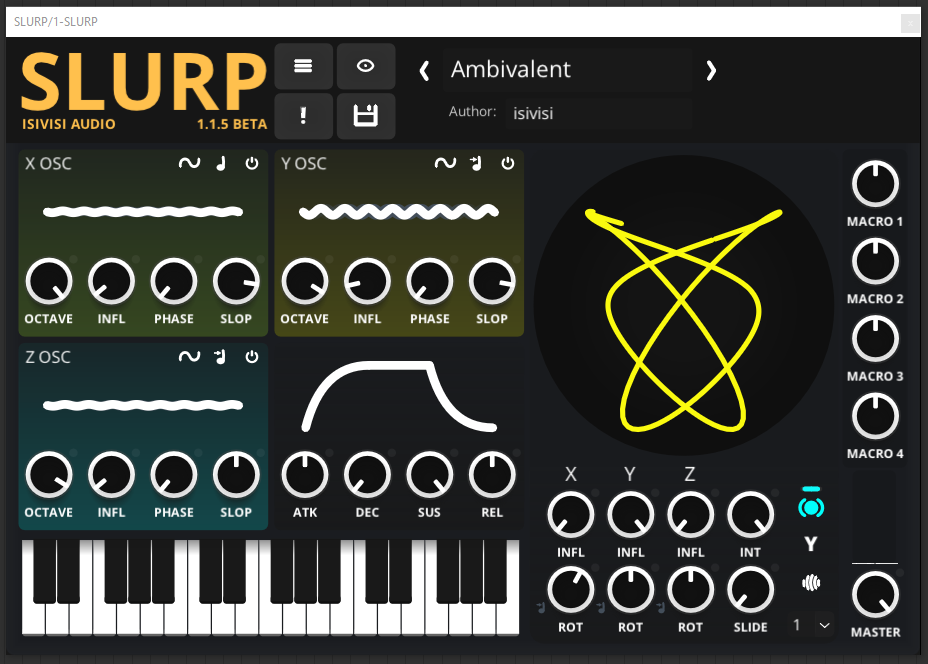Click Z OSC PHASE knob
Viewport: 928px width, 664px height.
(174, 475)
